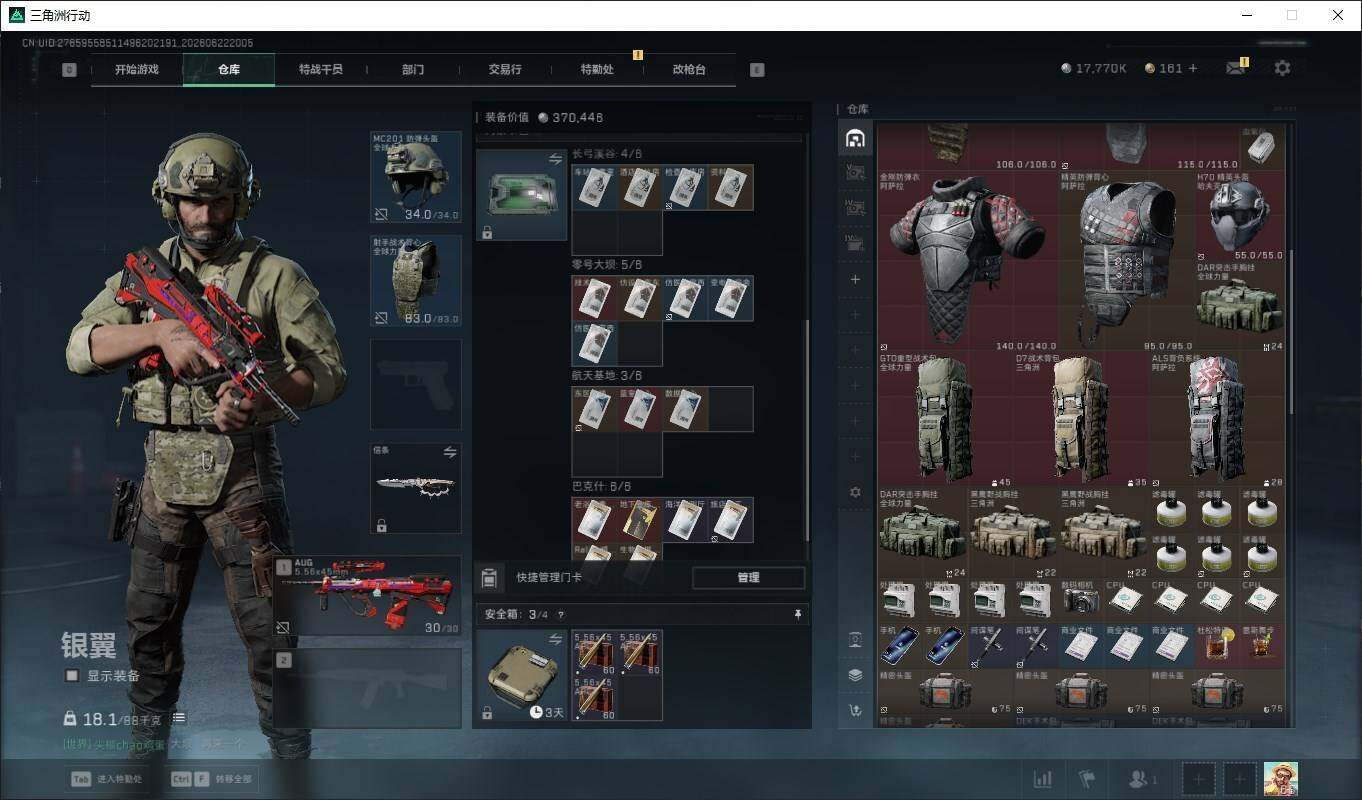Click the 金刚防弹衣 armor item in warehouse
Screen dimensions: 1362x800
point(966,260)
